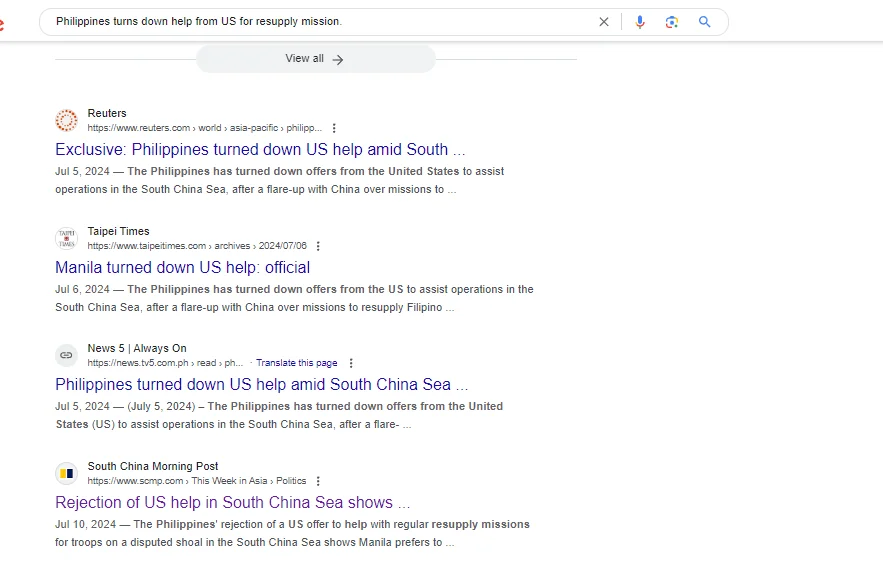Open the three-dot menu for Reuters result
Viewport: 883px width, 576px height.
334,128
